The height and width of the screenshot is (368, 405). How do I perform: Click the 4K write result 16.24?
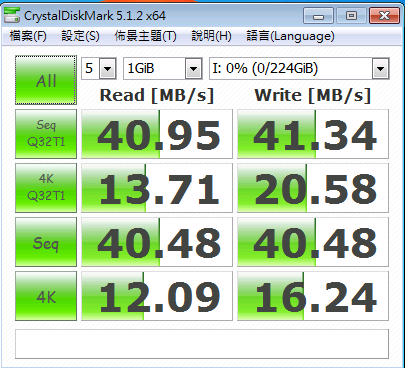[x=313, y=296]
